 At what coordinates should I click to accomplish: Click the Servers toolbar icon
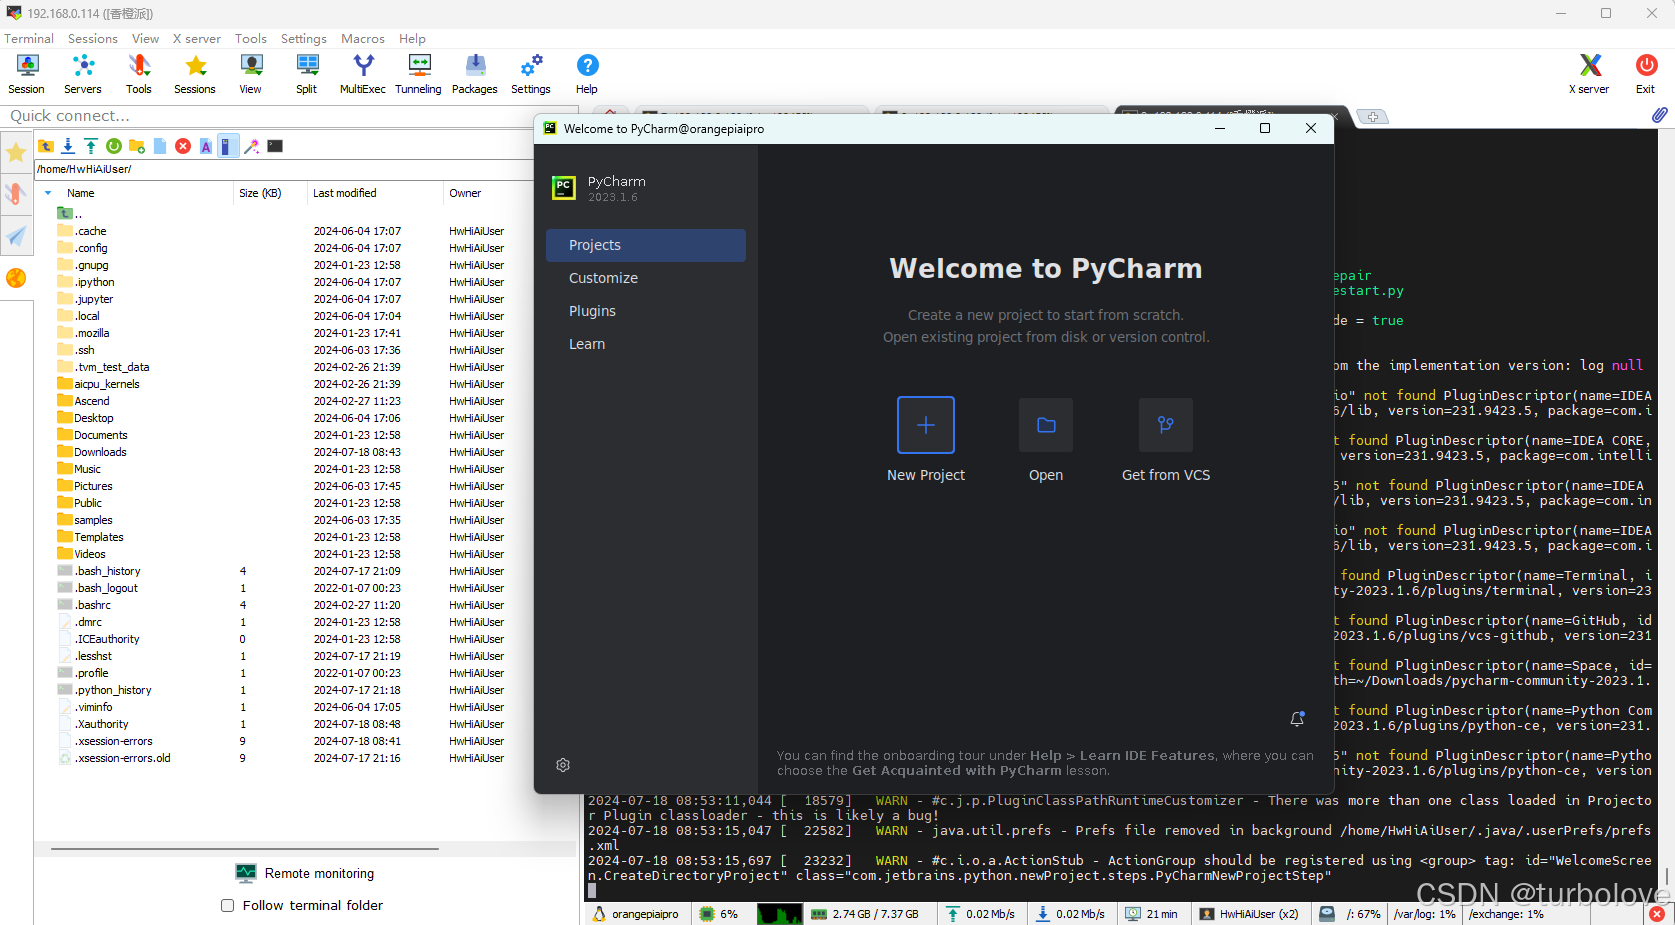tap(83, 74)
